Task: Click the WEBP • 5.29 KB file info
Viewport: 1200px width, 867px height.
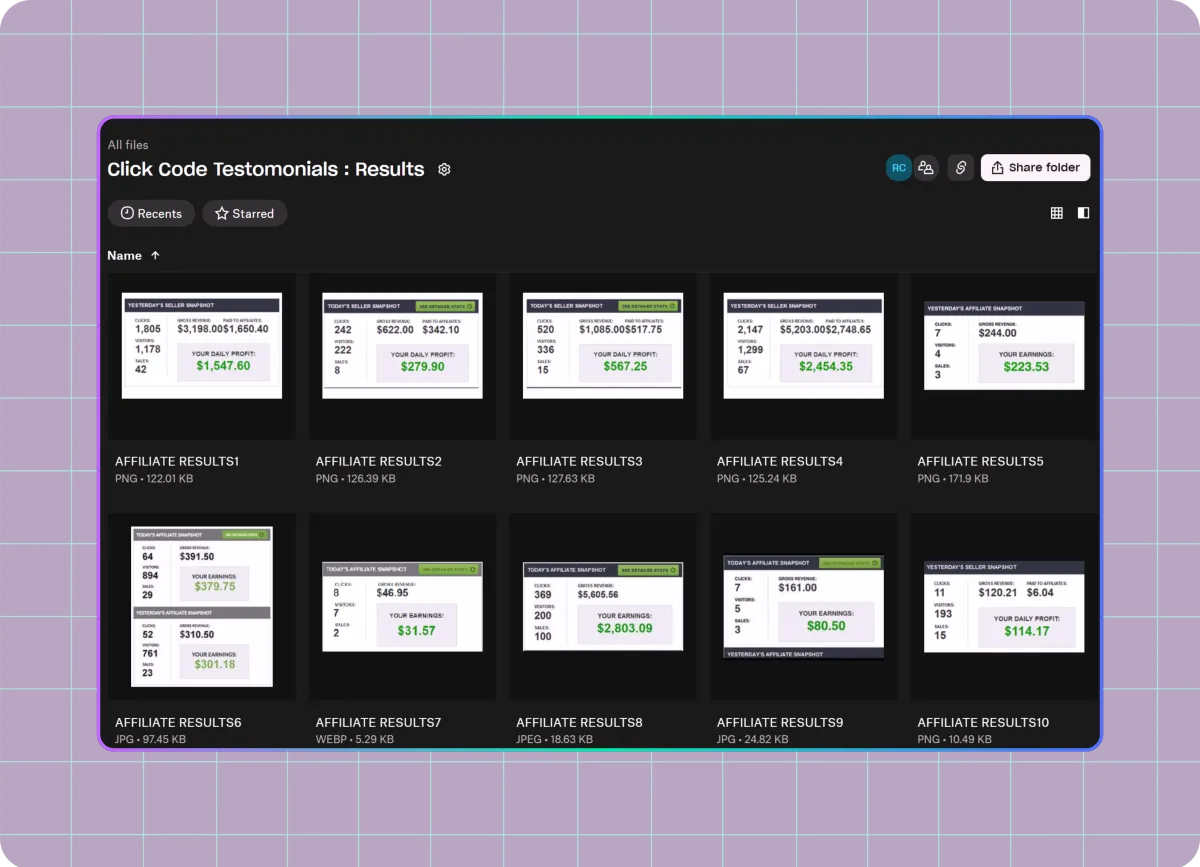Action: [354, 740]
